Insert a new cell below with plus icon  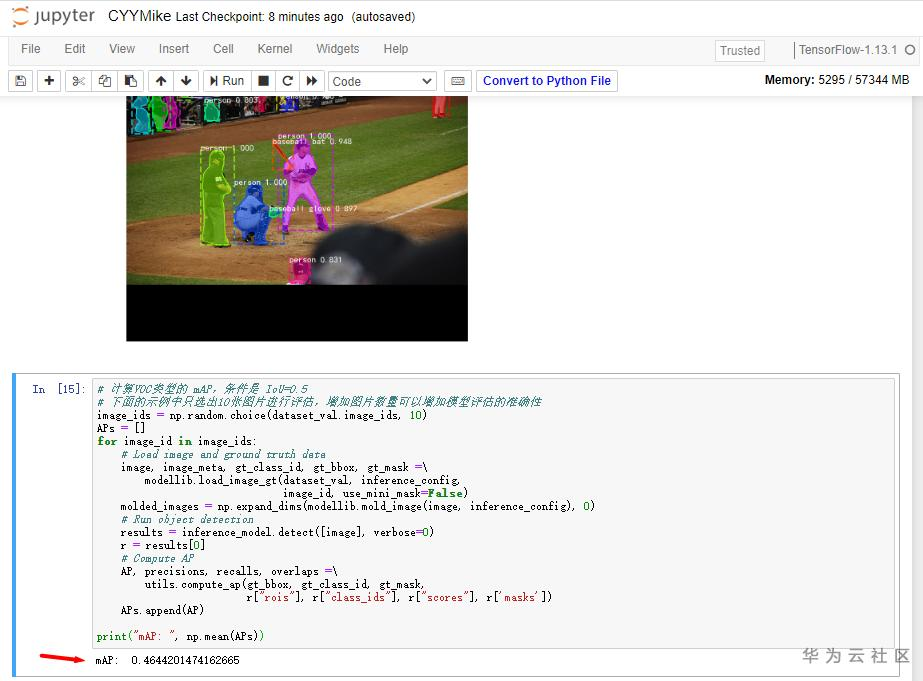[x=49, y=81]
